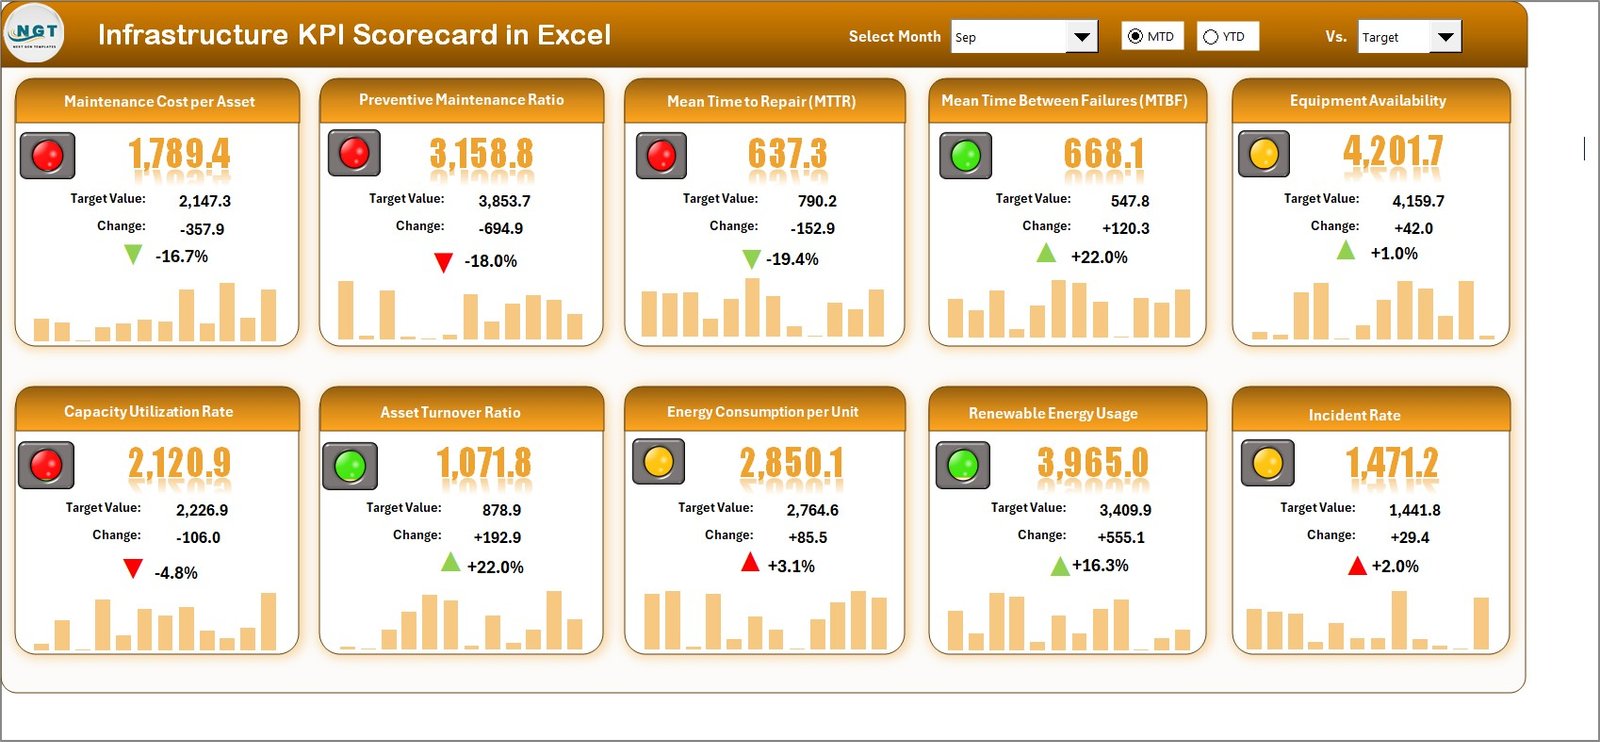Click the Infrastructure KPI Scorecard title
This screenshot has height=742, width=1600.
(354, 35)
